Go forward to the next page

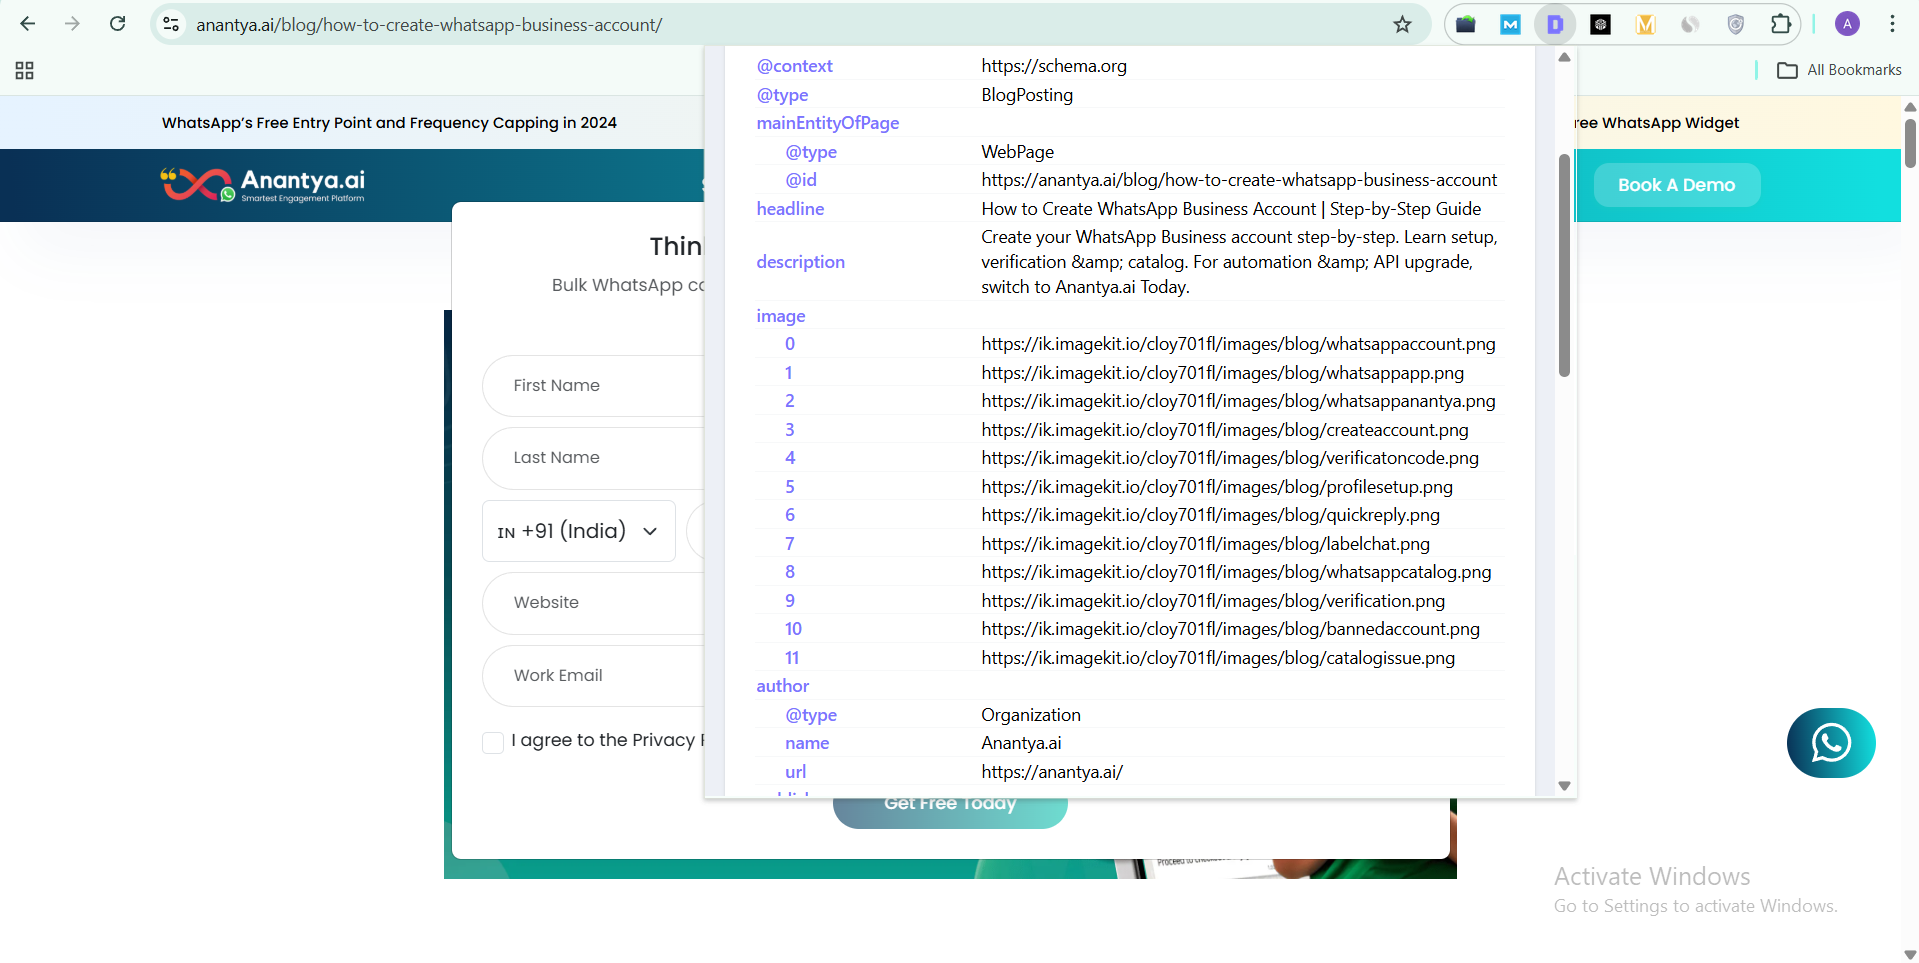click(72, 24)
